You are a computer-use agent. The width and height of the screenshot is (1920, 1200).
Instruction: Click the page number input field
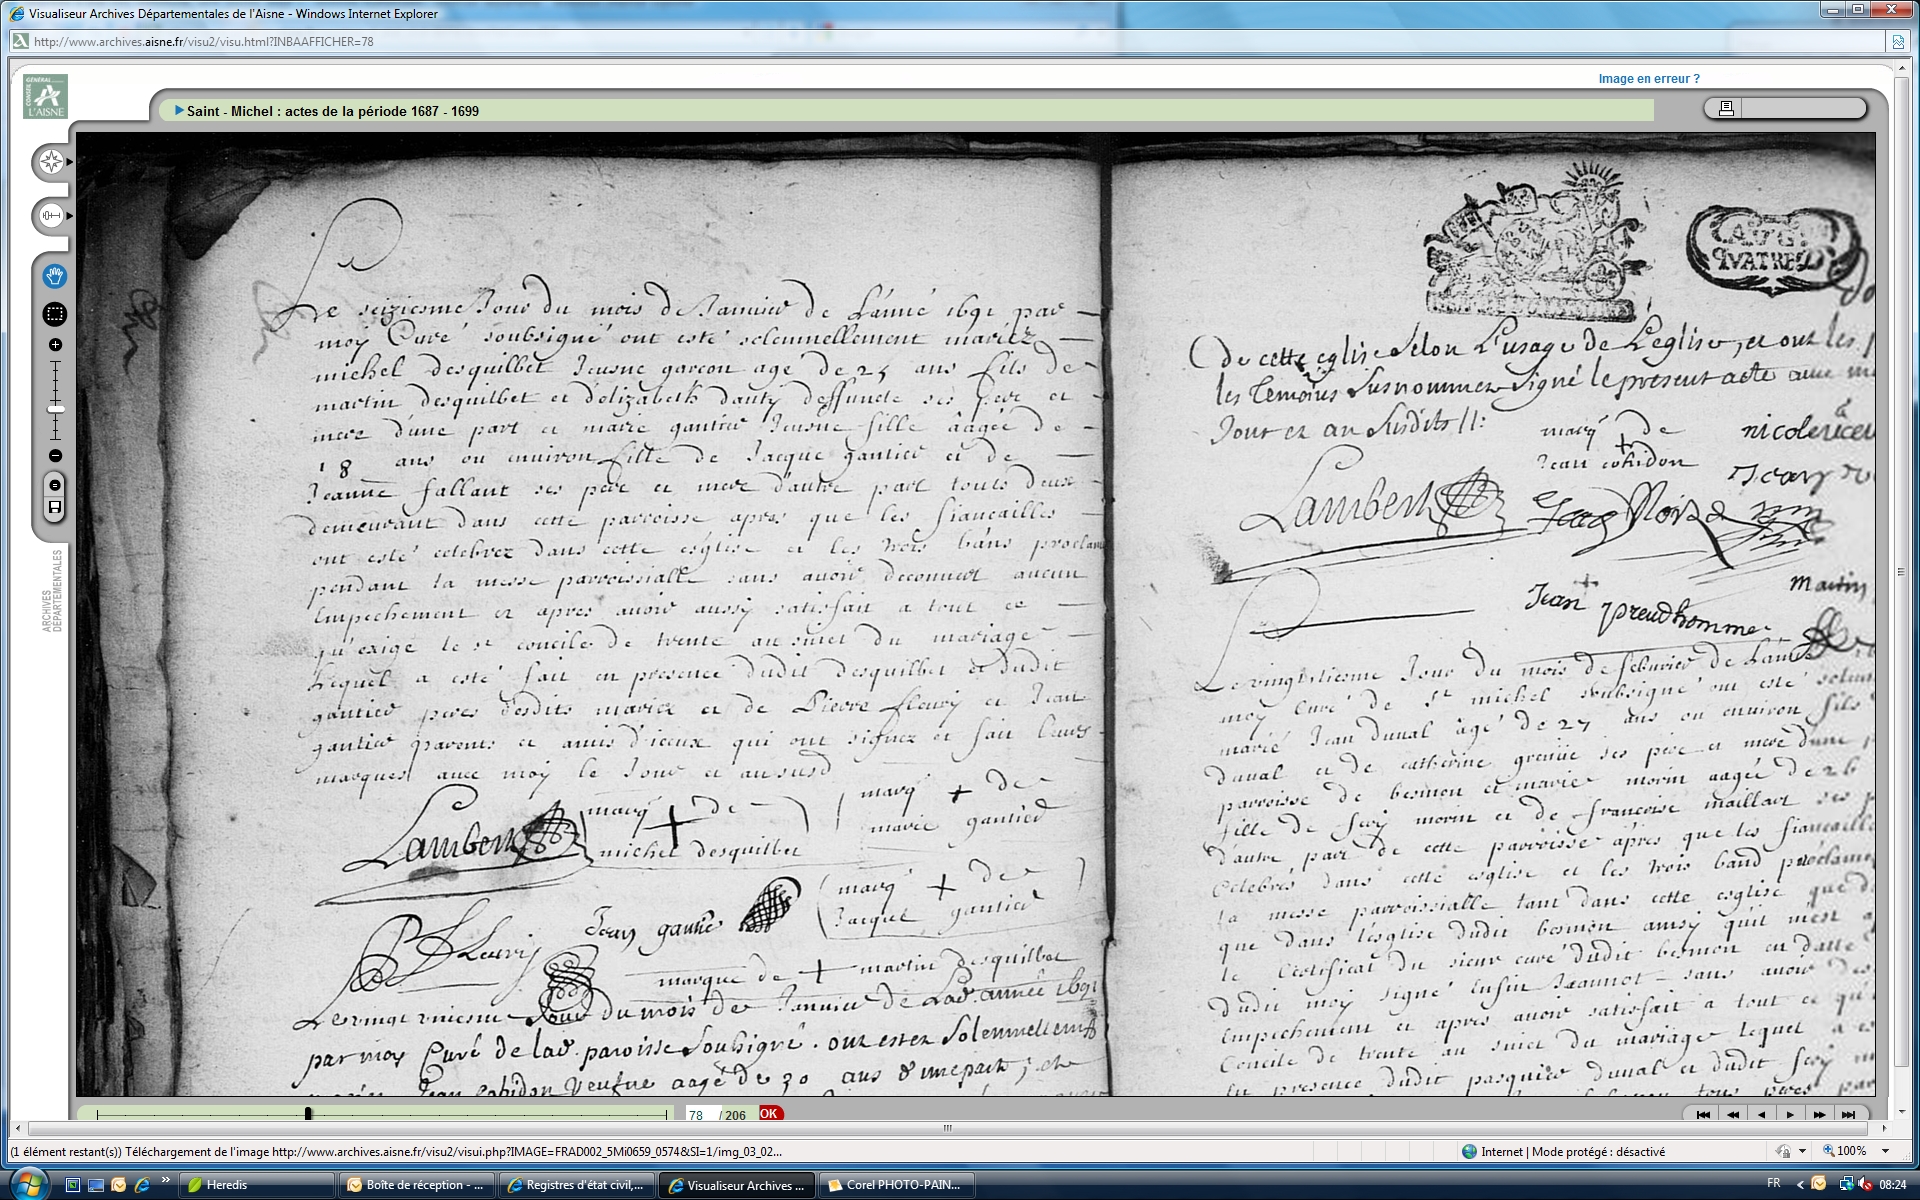(x=698, y=1115)
